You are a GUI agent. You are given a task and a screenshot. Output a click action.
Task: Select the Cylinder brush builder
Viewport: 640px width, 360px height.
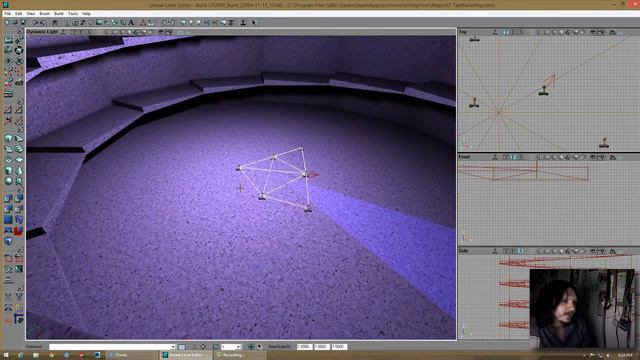point(8,170)
